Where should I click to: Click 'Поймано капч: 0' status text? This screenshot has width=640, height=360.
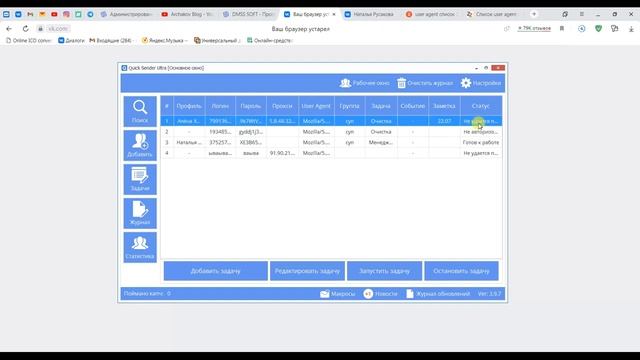[x=147, y=293]
